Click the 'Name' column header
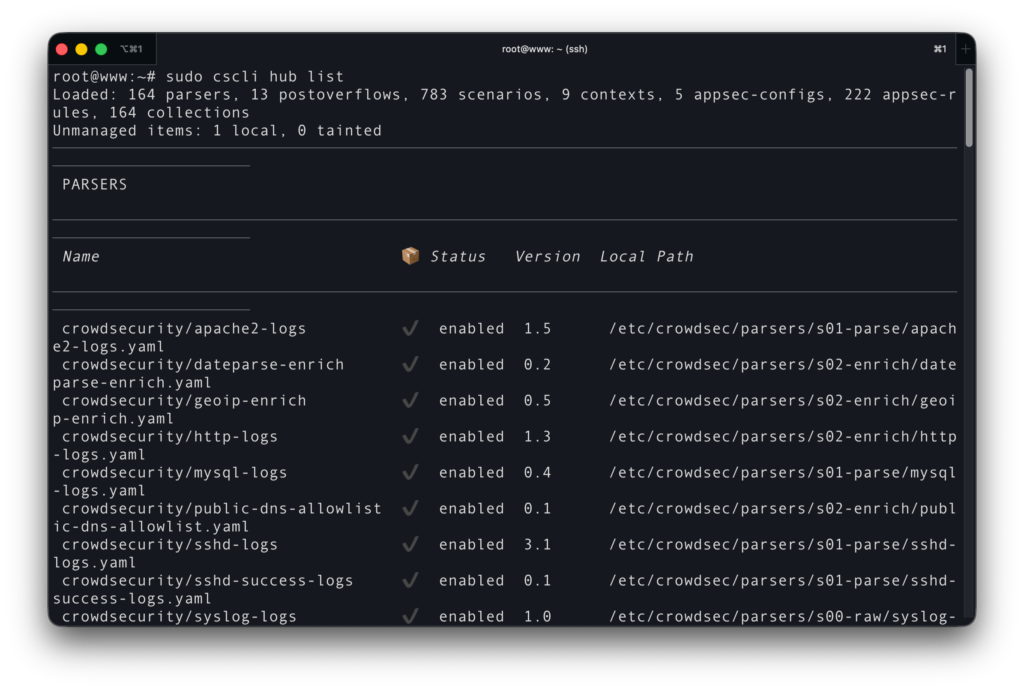This screenshot has height=690, width=1024. click(x=81, y=257)
